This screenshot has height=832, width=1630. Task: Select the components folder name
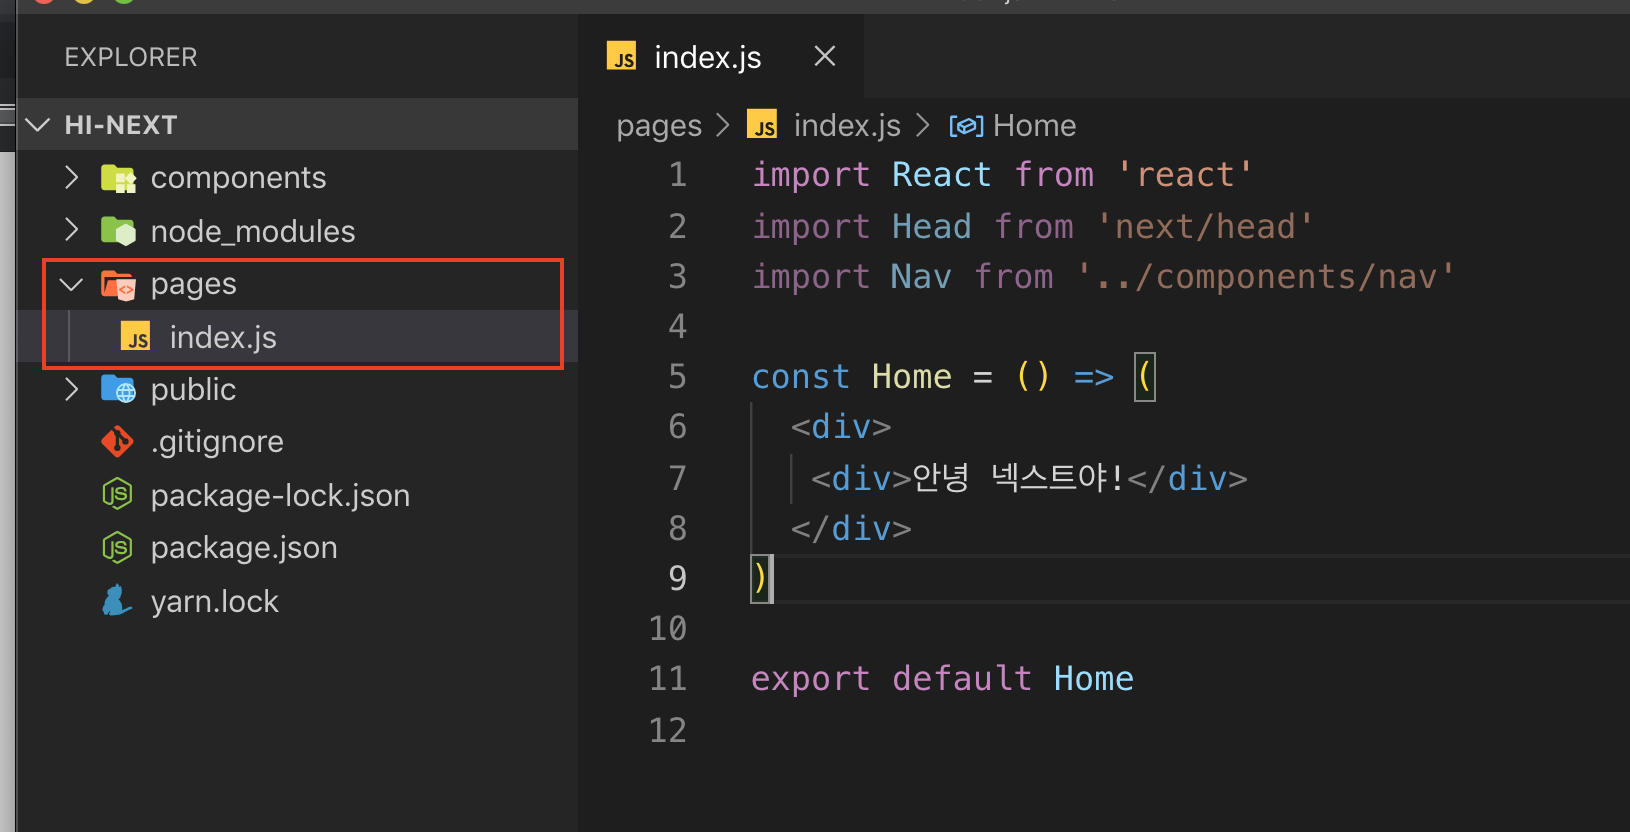[x=238, y=178]
